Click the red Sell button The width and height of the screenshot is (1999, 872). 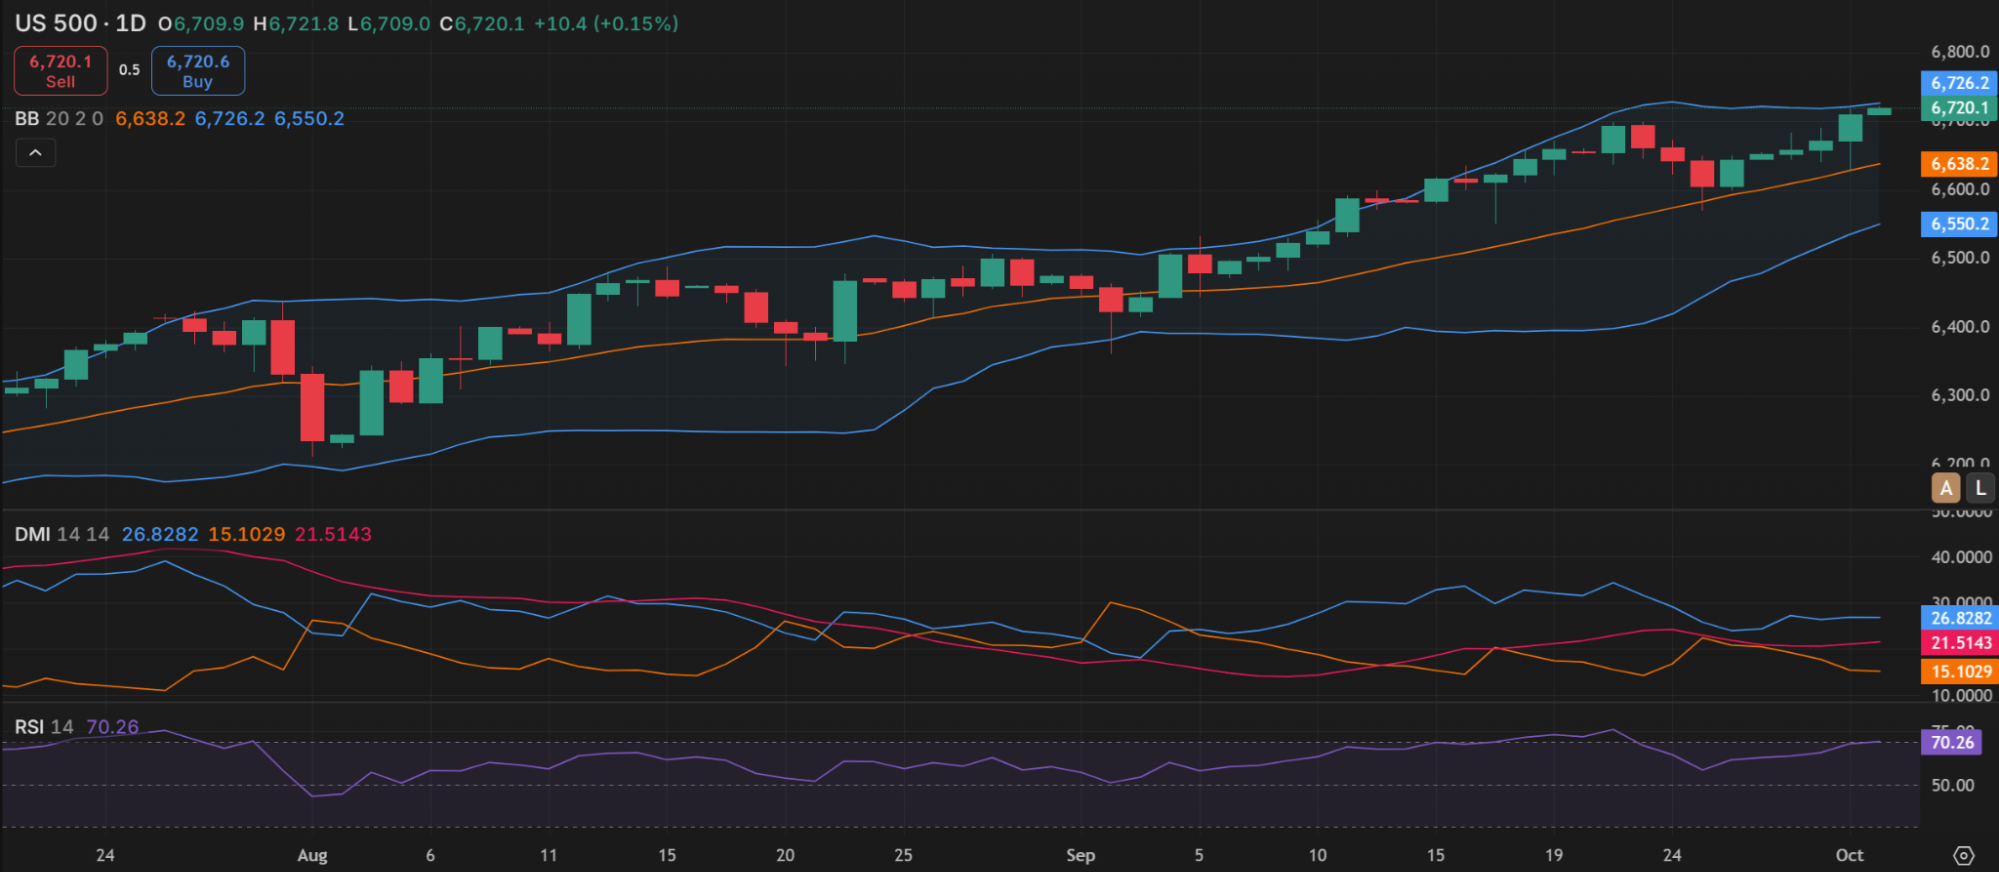pyautogui.click(x=60, y=71)
